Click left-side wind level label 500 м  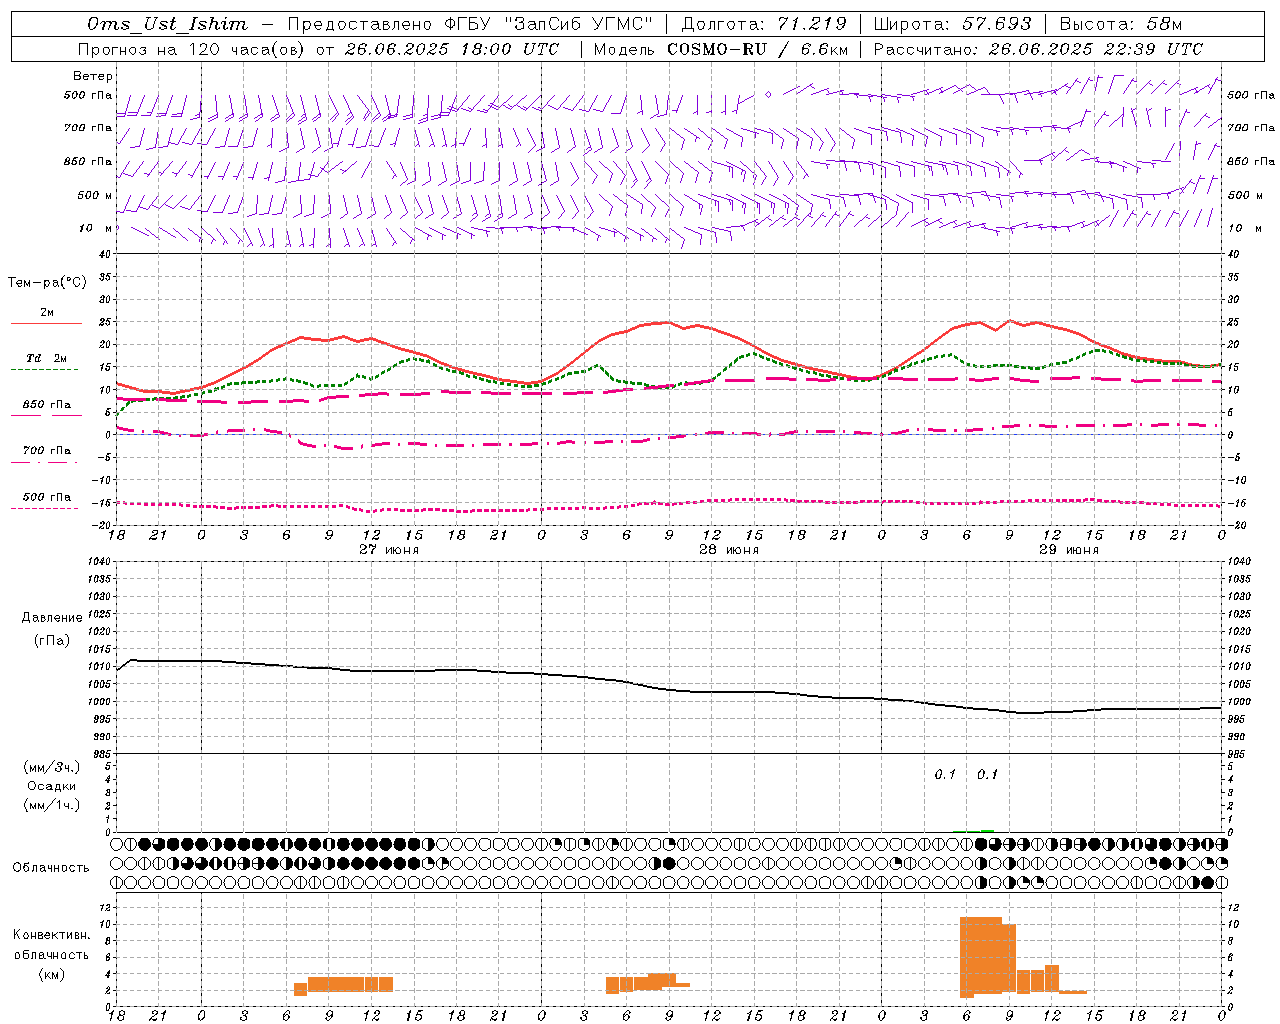[95, 195]
